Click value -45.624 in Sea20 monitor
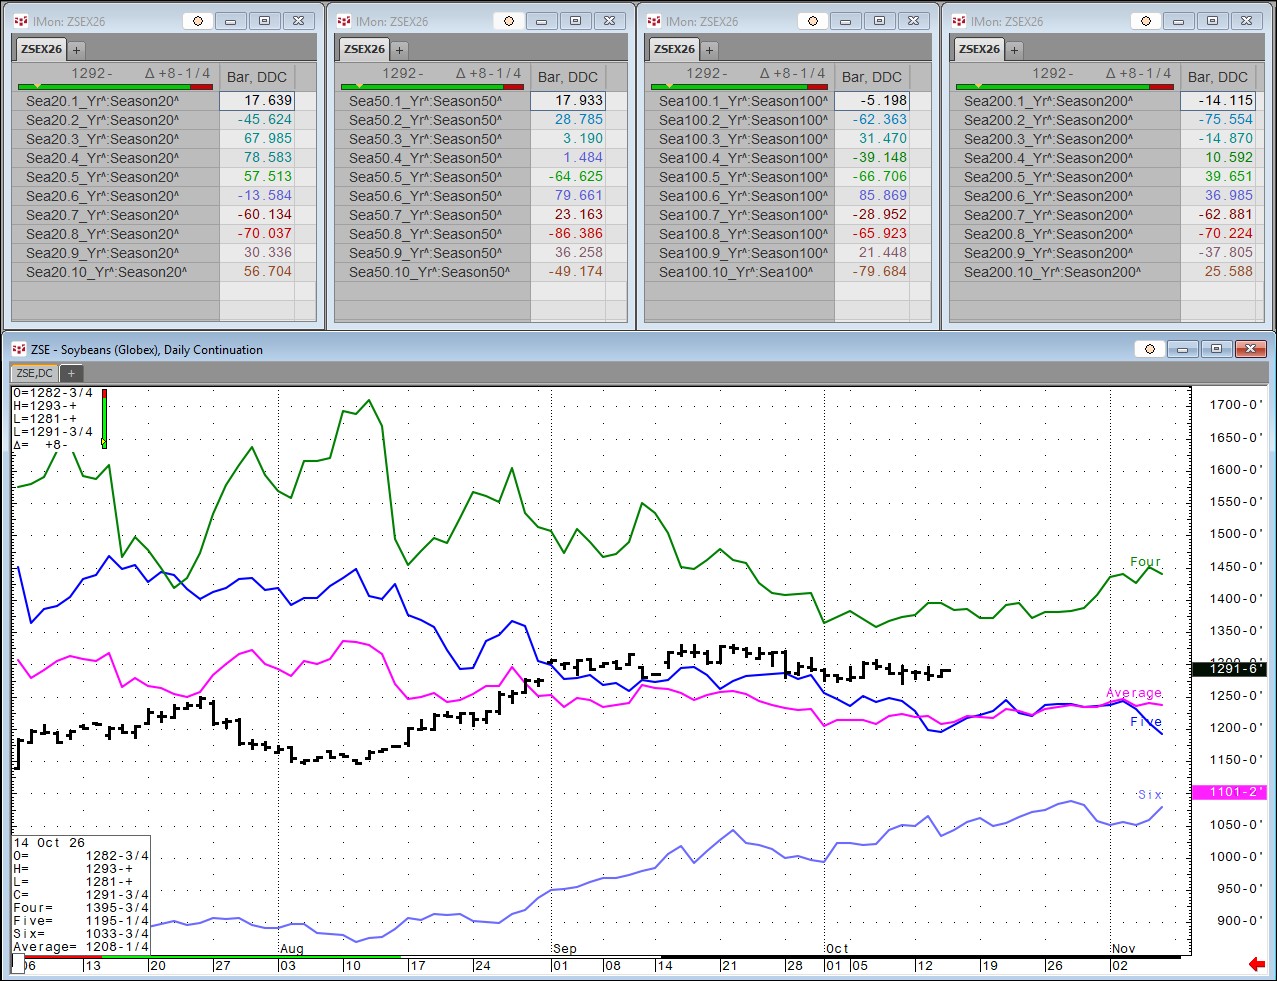Viewport: 1277px width, 981px height. pyautogui.click(x=257, y=120)
